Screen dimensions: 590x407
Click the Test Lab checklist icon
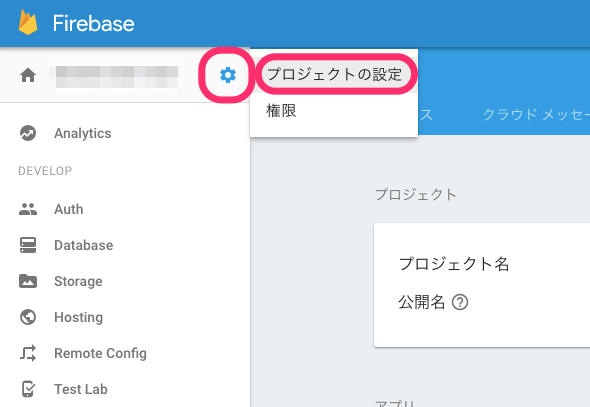tap(28, 389)
